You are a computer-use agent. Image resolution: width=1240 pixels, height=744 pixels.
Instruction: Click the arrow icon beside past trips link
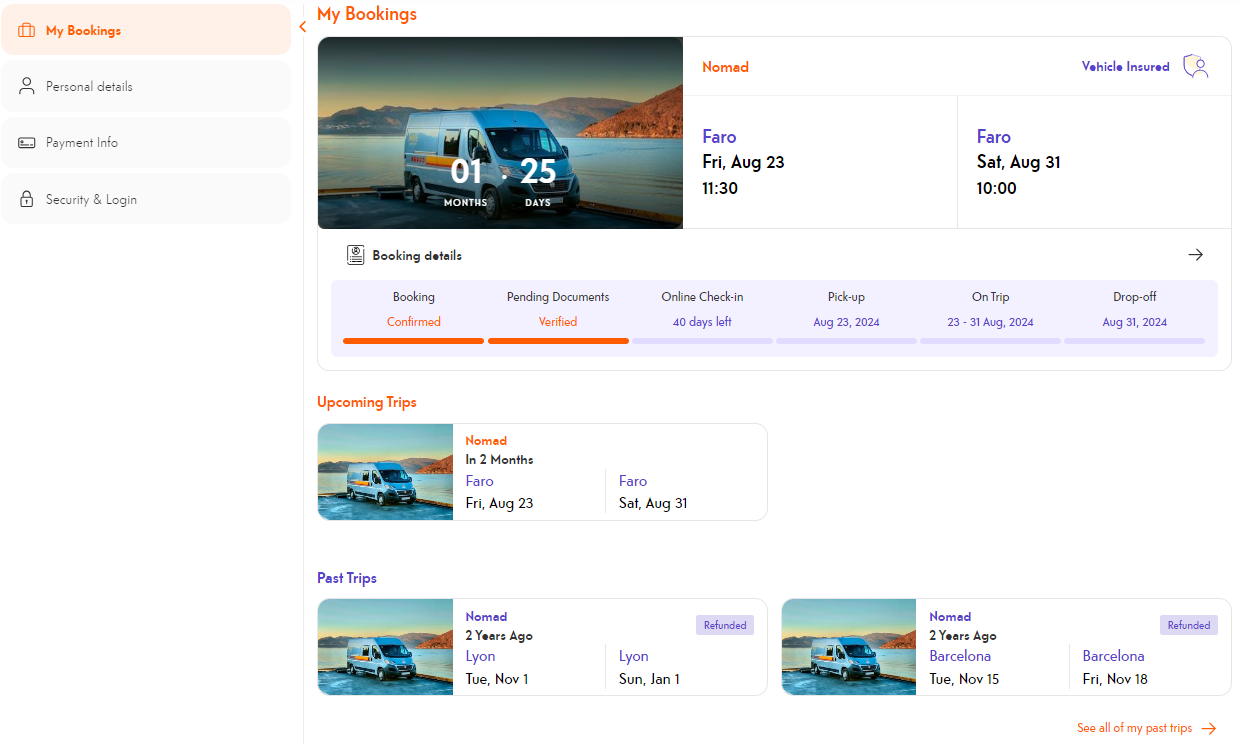click(x=1209, y=729)
